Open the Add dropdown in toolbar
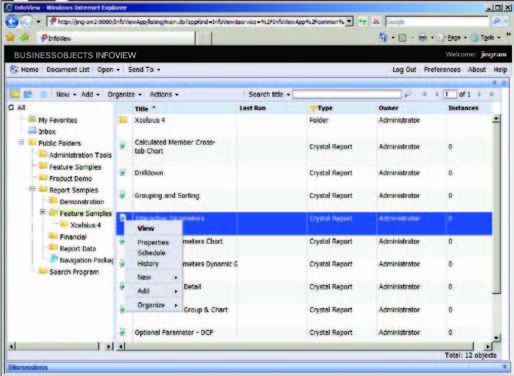The width and height of the screenshot is (514, 376). [x=90, y=95]
